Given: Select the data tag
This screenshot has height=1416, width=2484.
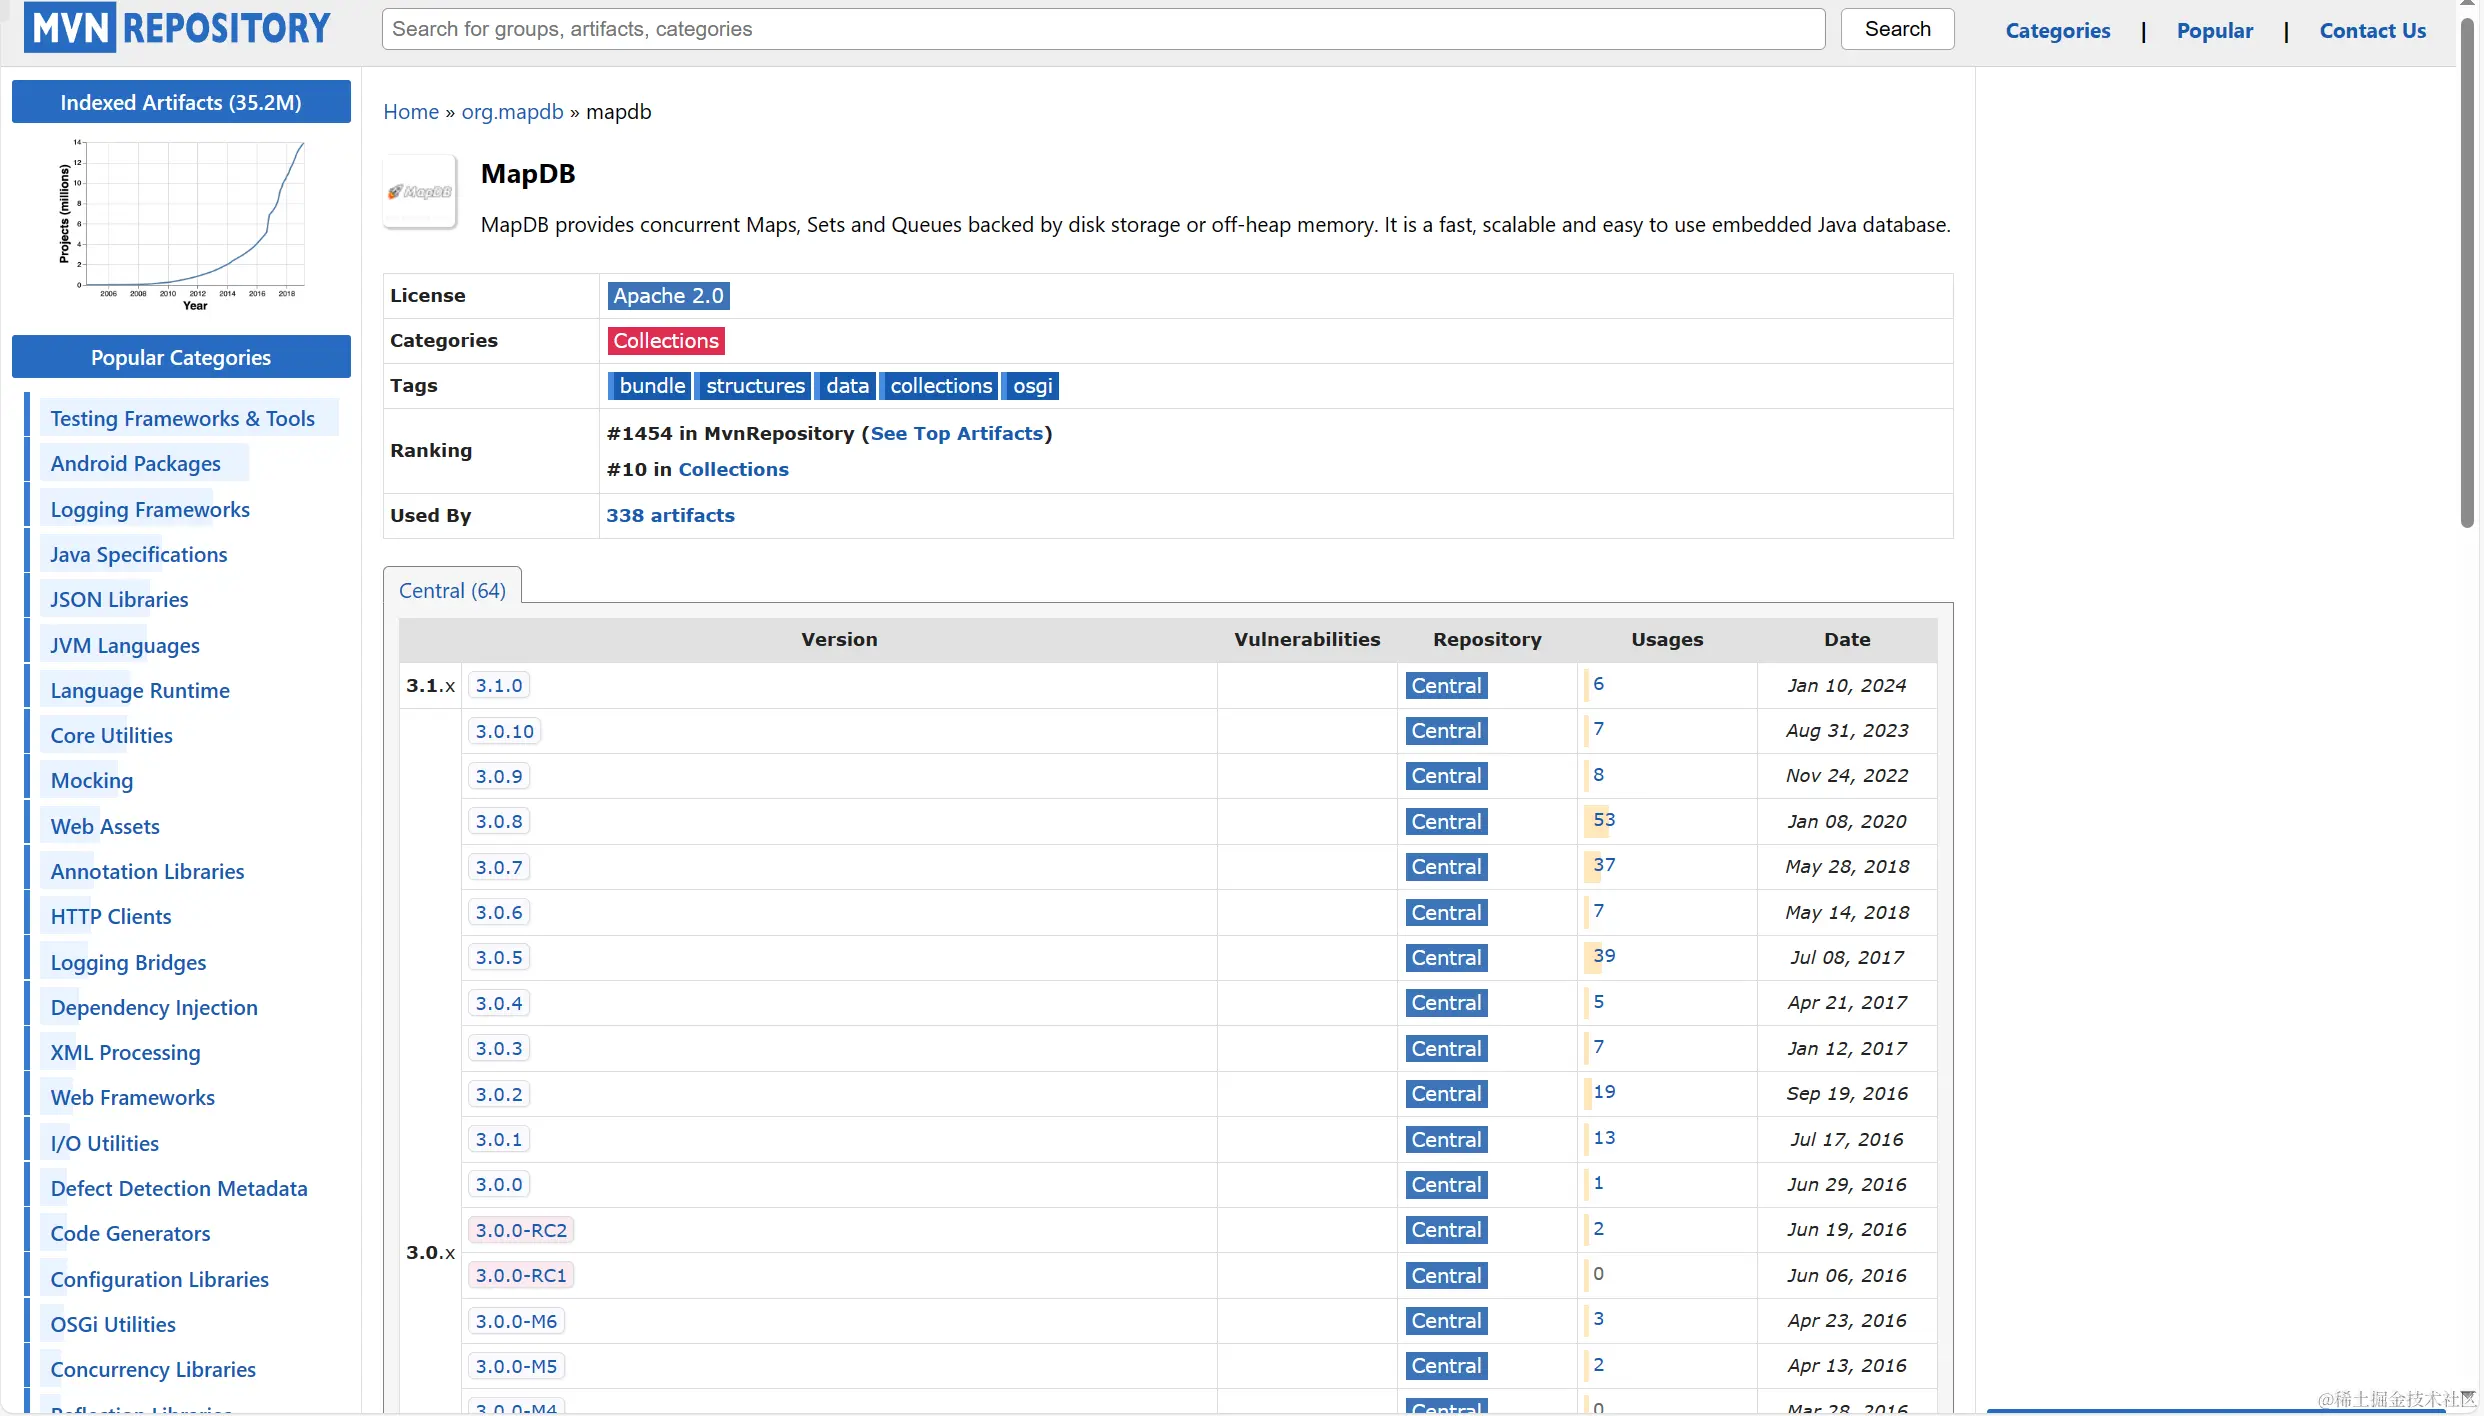Looking at the screenshot, I should (846, 386).
